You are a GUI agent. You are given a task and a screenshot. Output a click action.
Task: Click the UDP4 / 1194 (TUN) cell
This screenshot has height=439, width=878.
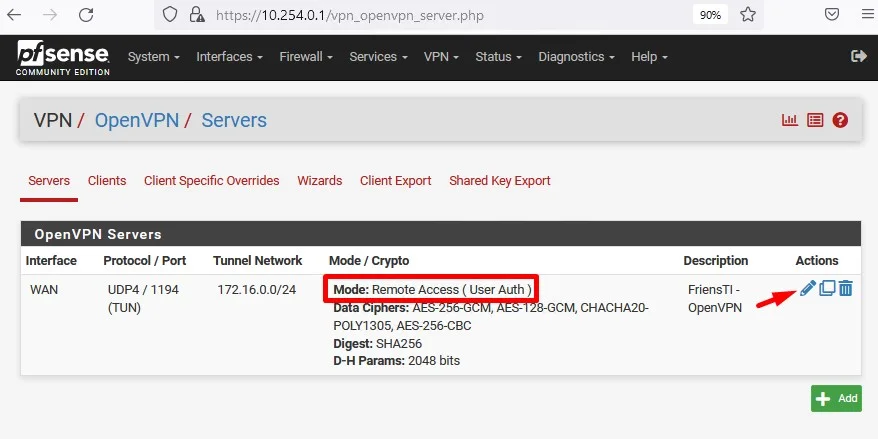pyautogui.click(x=143, y=298)
